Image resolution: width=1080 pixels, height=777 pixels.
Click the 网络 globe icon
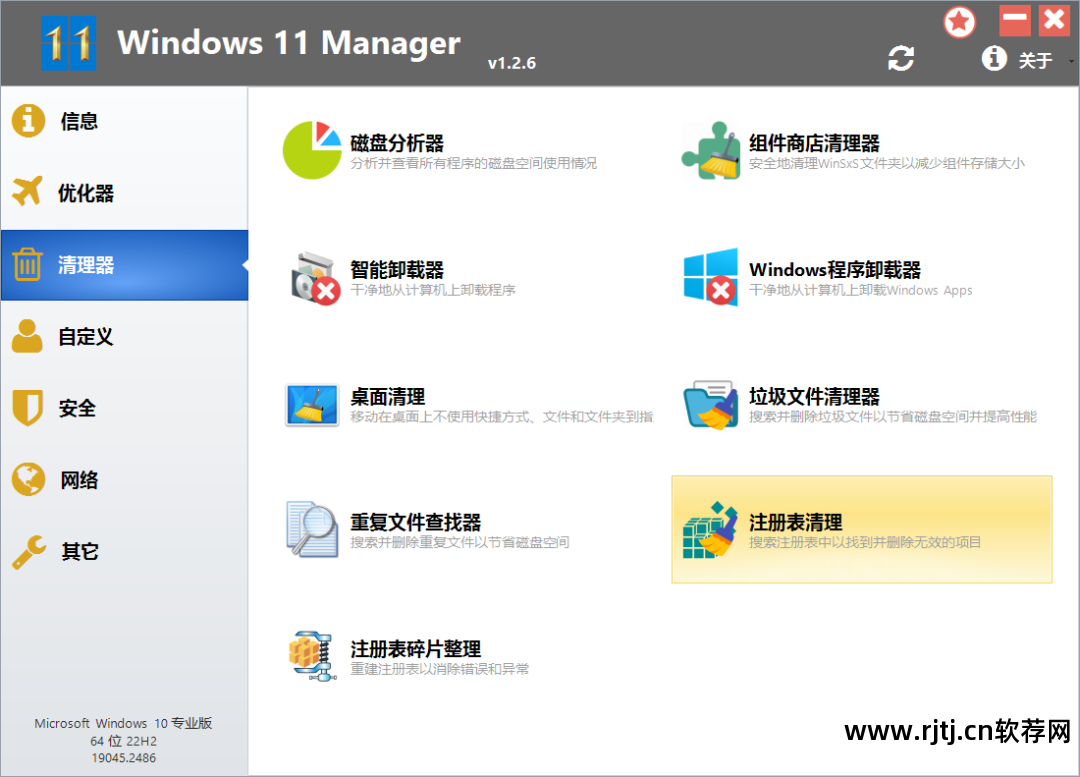pyautogui.click(x=28, y=479)
